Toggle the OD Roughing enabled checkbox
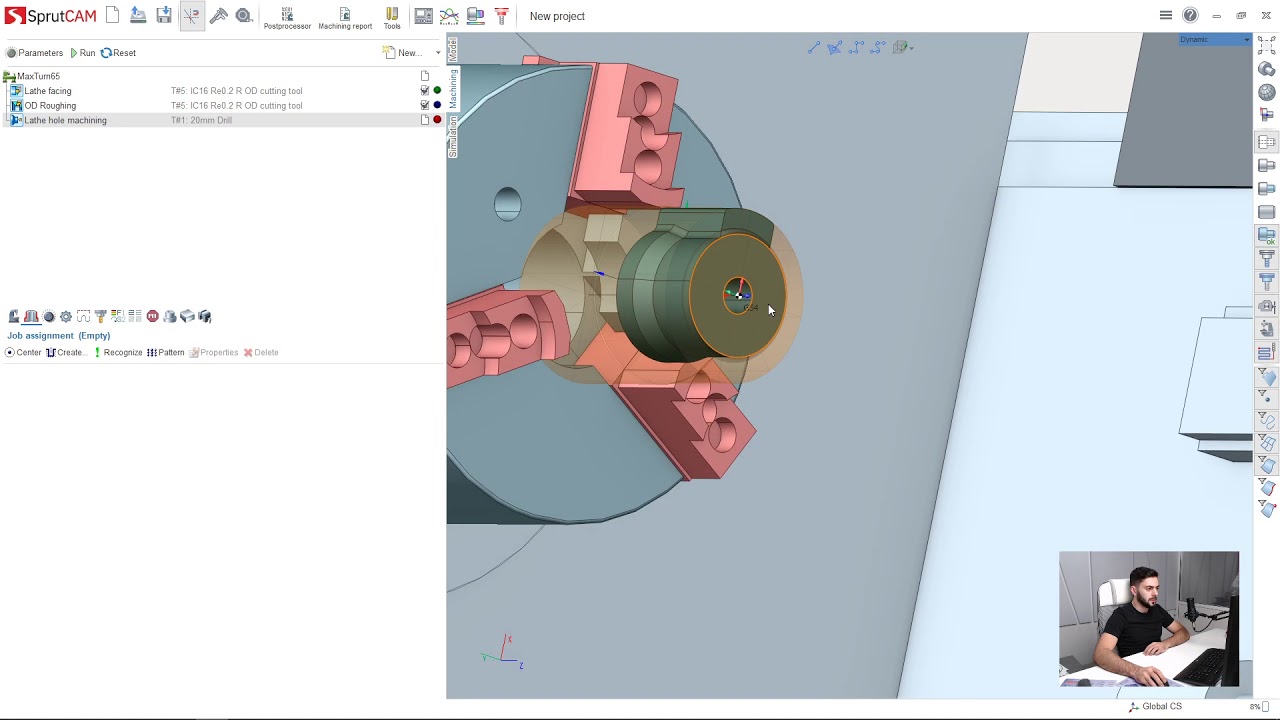Image resolution: width=1280 pixels, height=720 pixels. (x=425, y=105)
